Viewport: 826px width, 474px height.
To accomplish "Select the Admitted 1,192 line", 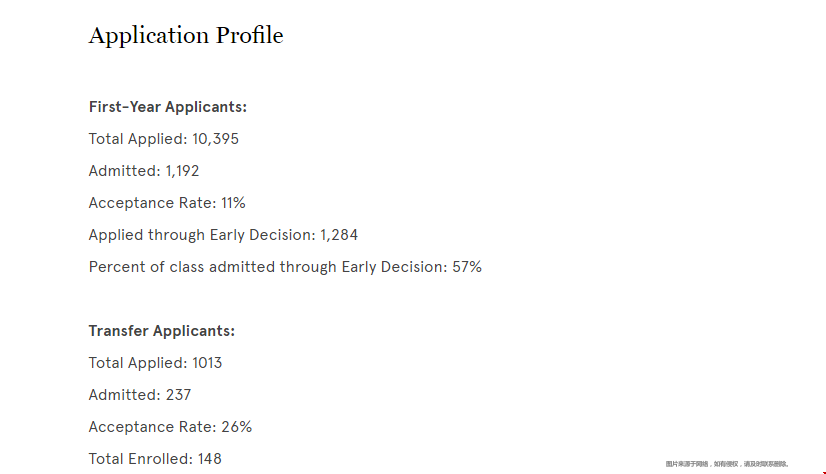I will (144, 171).
